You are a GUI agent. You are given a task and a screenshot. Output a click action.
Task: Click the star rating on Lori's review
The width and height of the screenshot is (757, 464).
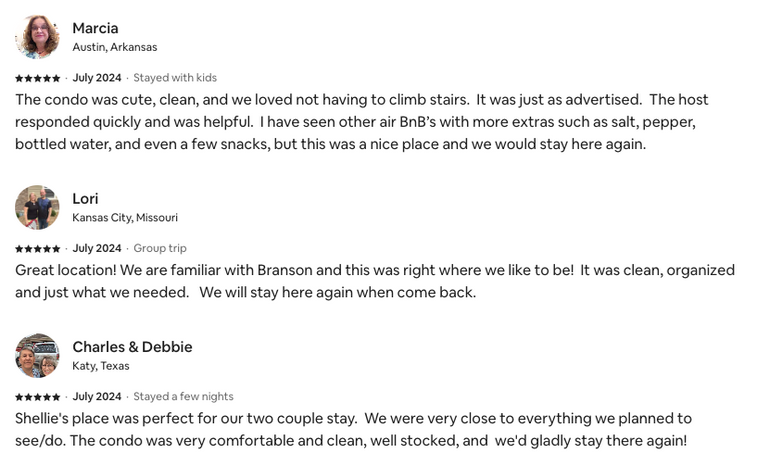pos(37,248)
